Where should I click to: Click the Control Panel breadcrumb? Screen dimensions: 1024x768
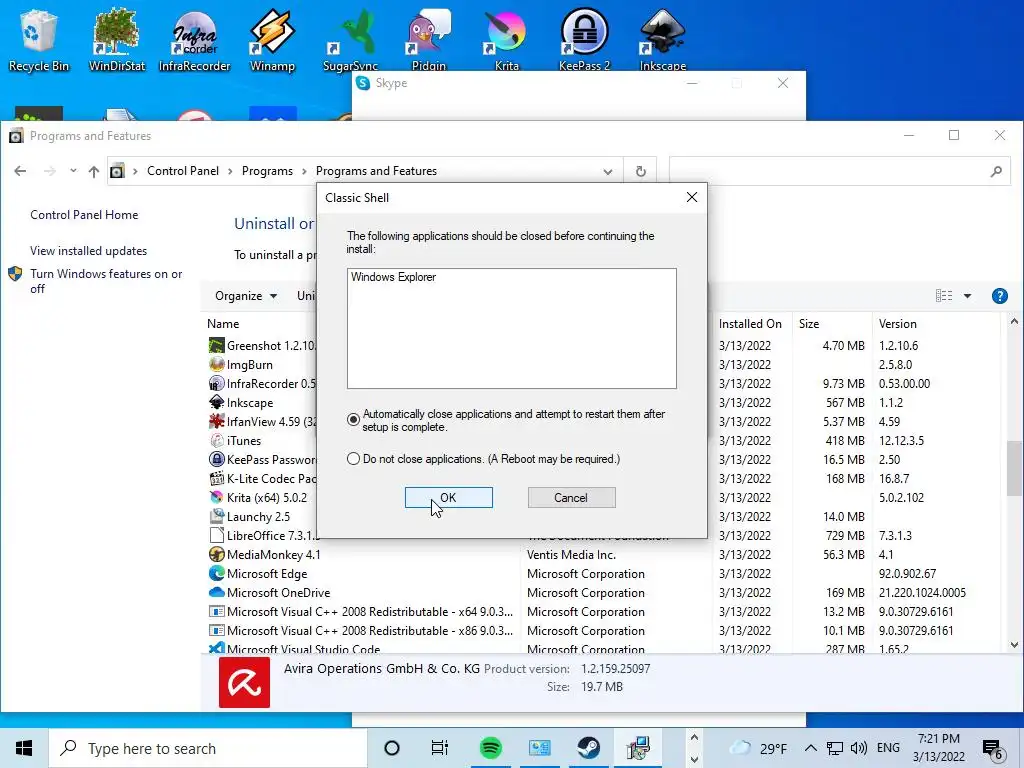pos(183,171)
